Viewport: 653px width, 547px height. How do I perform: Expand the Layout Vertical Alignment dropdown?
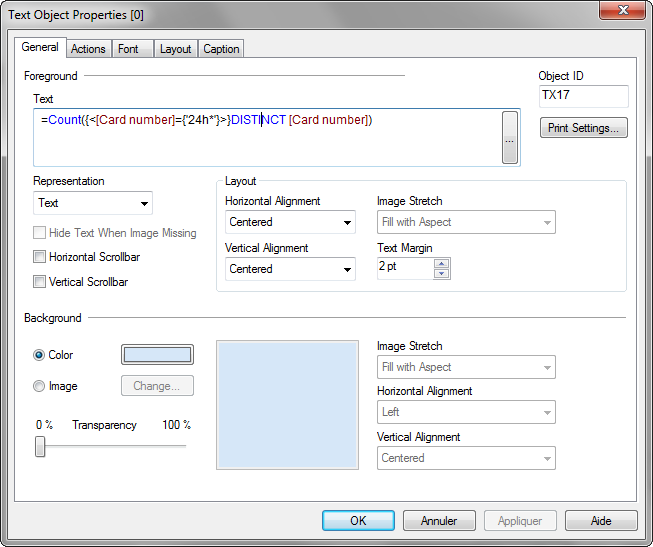pyautogui.click(x=290, y=269)
